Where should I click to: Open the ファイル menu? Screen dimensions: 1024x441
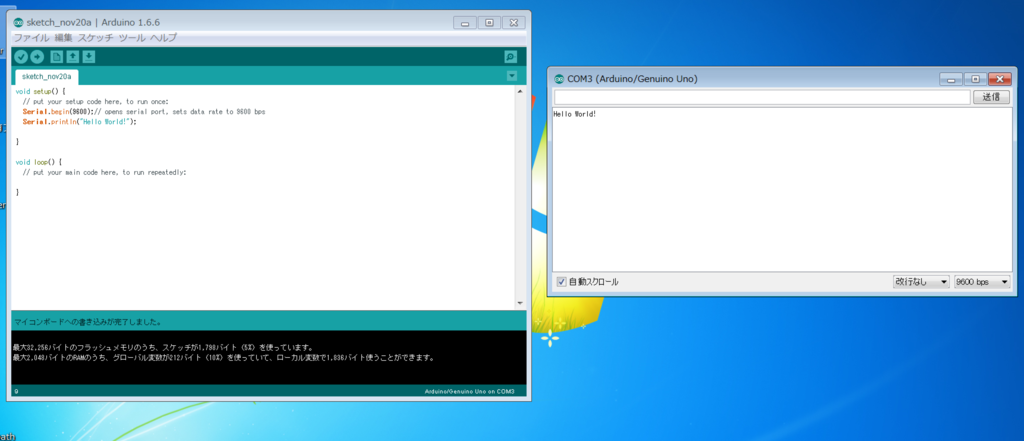tap(31, 38)
